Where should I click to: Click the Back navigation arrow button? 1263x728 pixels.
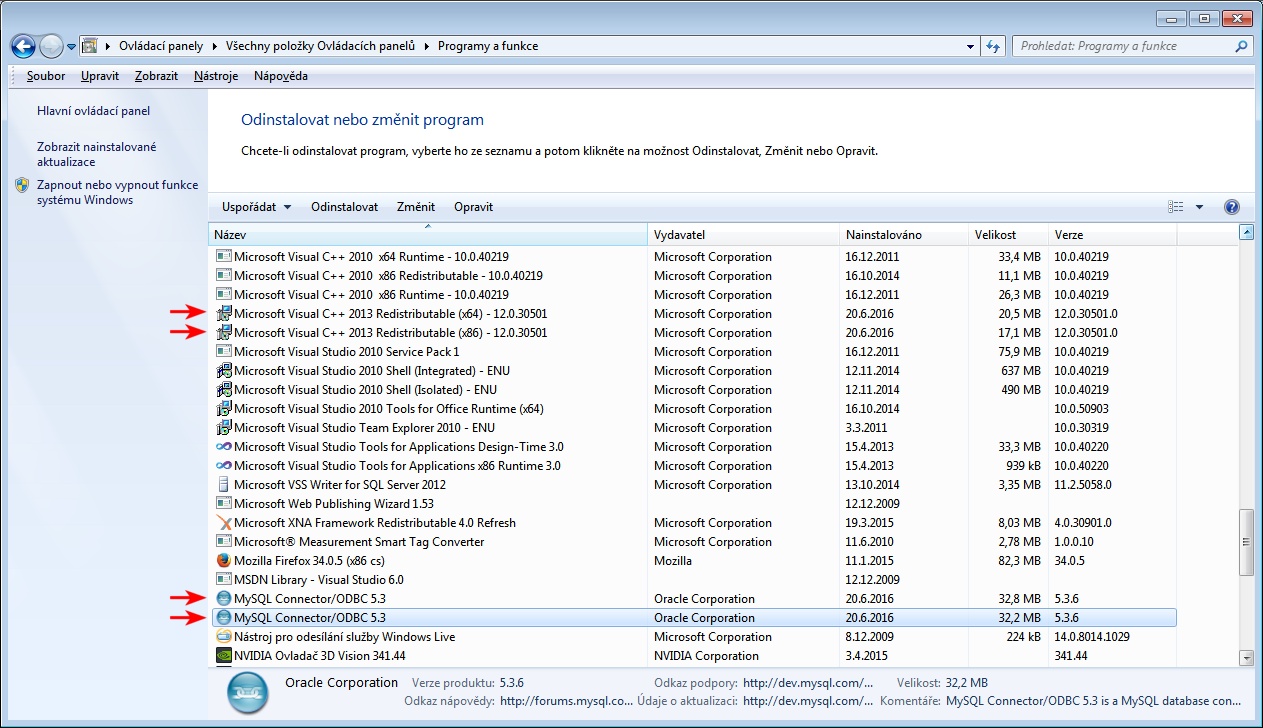(24, 46)
